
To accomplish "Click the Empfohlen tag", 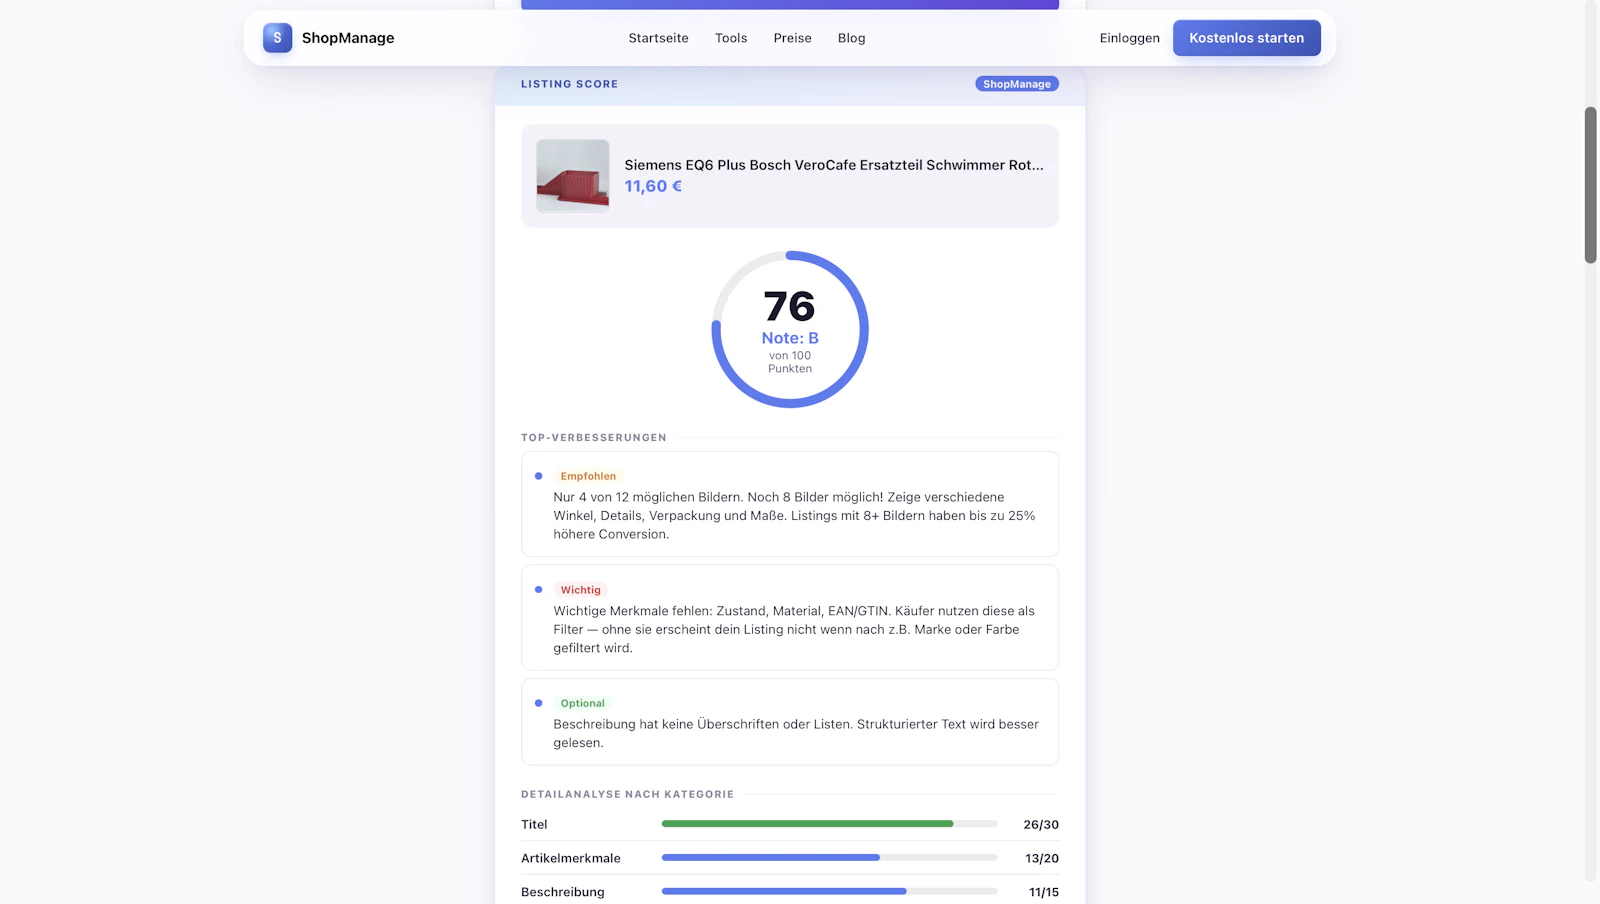I will [x=588, y=476].
